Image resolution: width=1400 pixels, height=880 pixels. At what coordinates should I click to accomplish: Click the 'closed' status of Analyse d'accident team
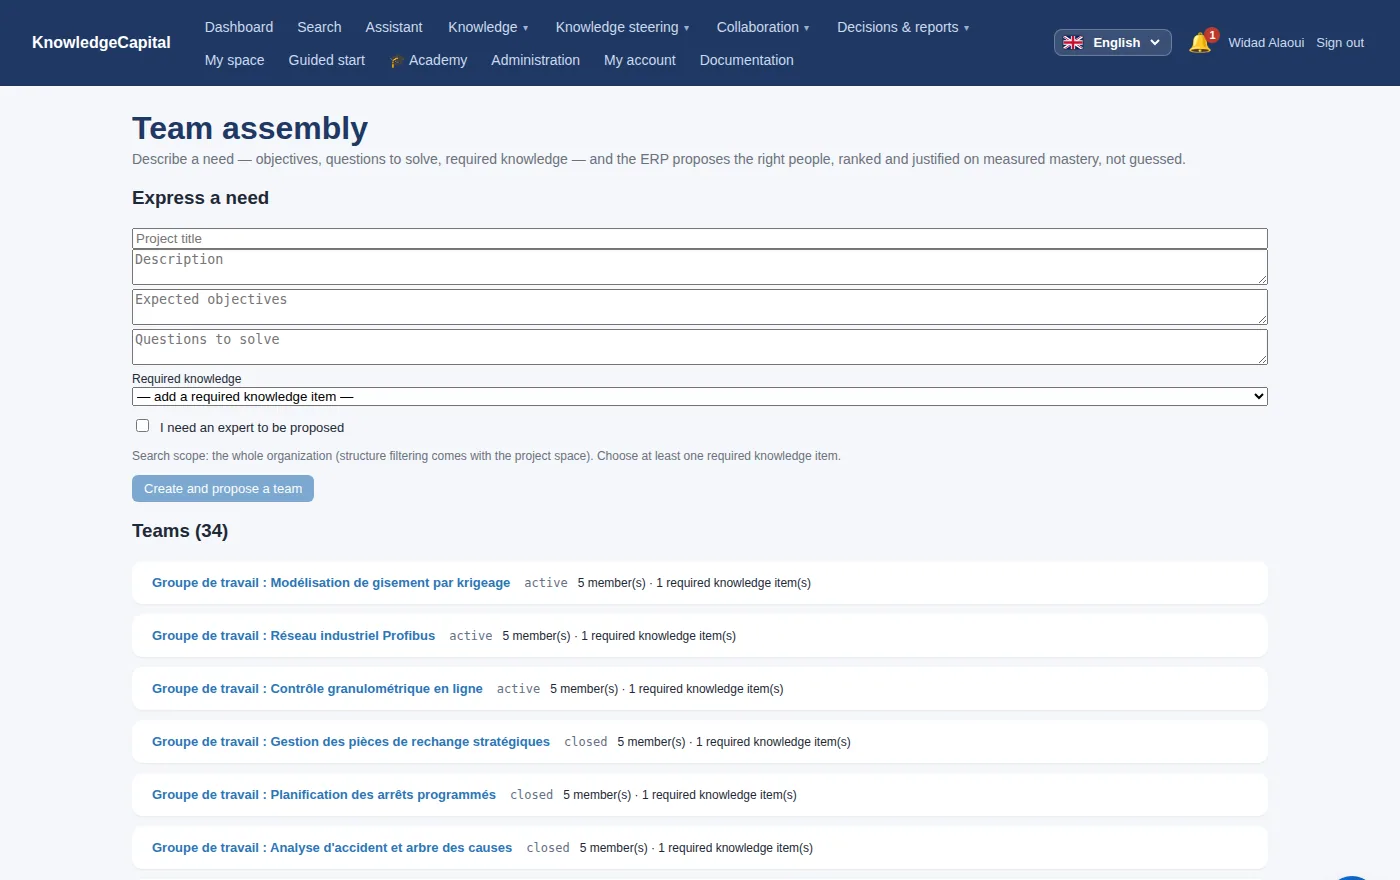pos(548,848)
